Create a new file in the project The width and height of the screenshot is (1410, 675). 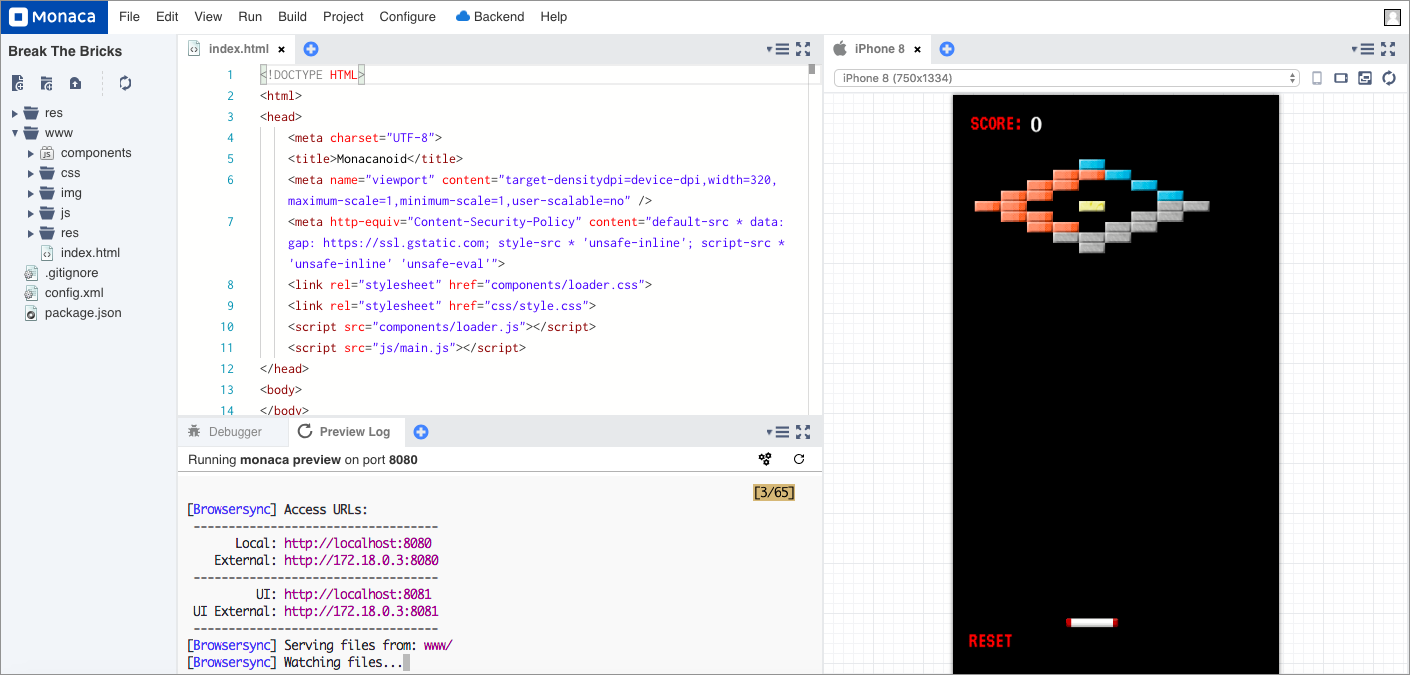(x=18, y=83)
